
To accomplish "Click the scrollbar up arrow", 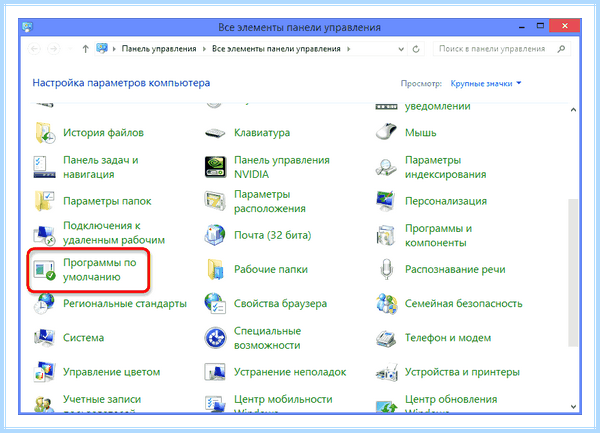I will pyautogui.click(x=573, y=110).
